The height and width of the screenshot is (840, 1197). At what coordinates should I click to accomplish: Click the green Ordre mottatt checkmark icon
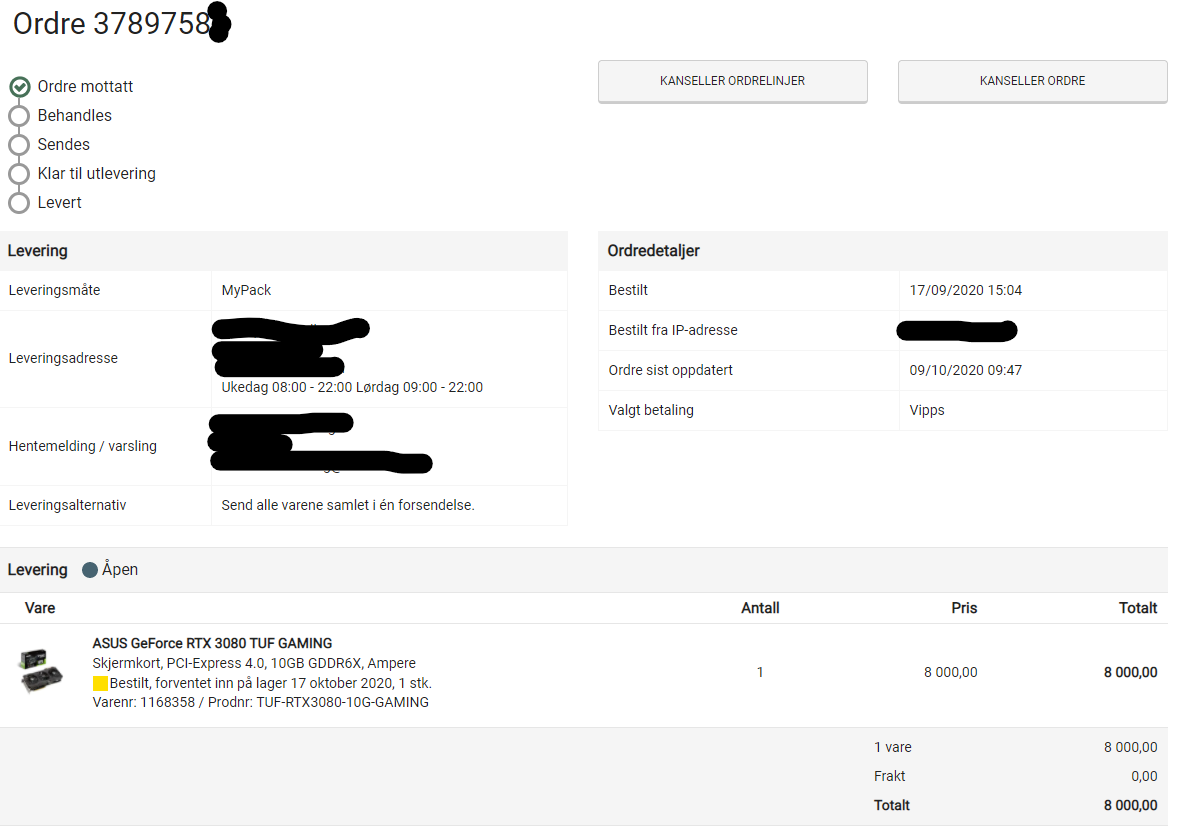tap(20, 87)
